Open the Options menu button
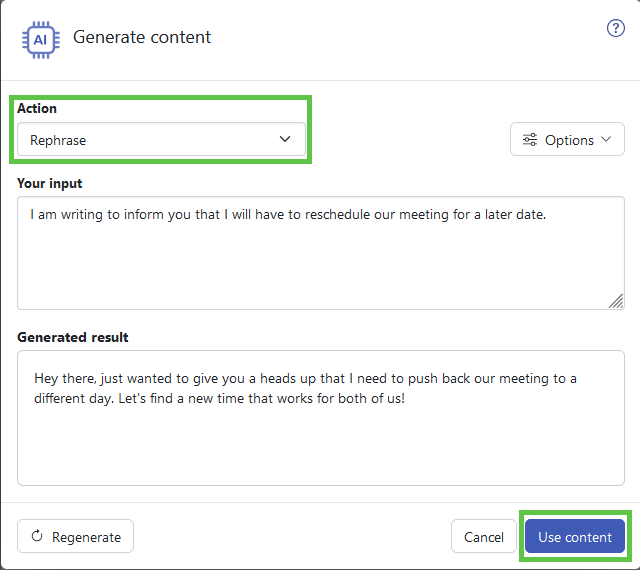 click(x=567, y=139)
